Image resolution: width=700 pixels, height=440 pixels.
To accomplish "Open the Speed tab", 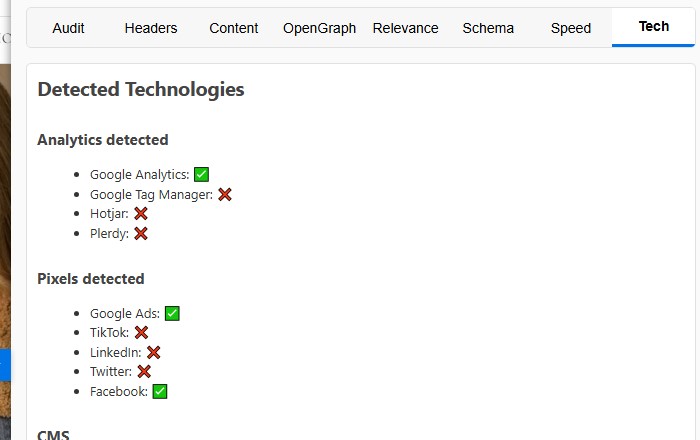I will [571, 28].
